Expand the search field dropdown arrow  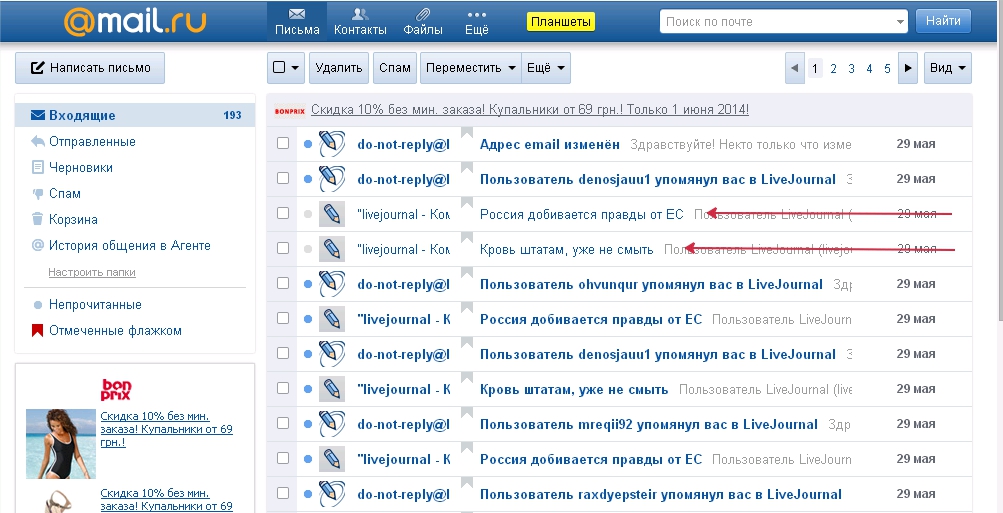(x=901, y=22)
